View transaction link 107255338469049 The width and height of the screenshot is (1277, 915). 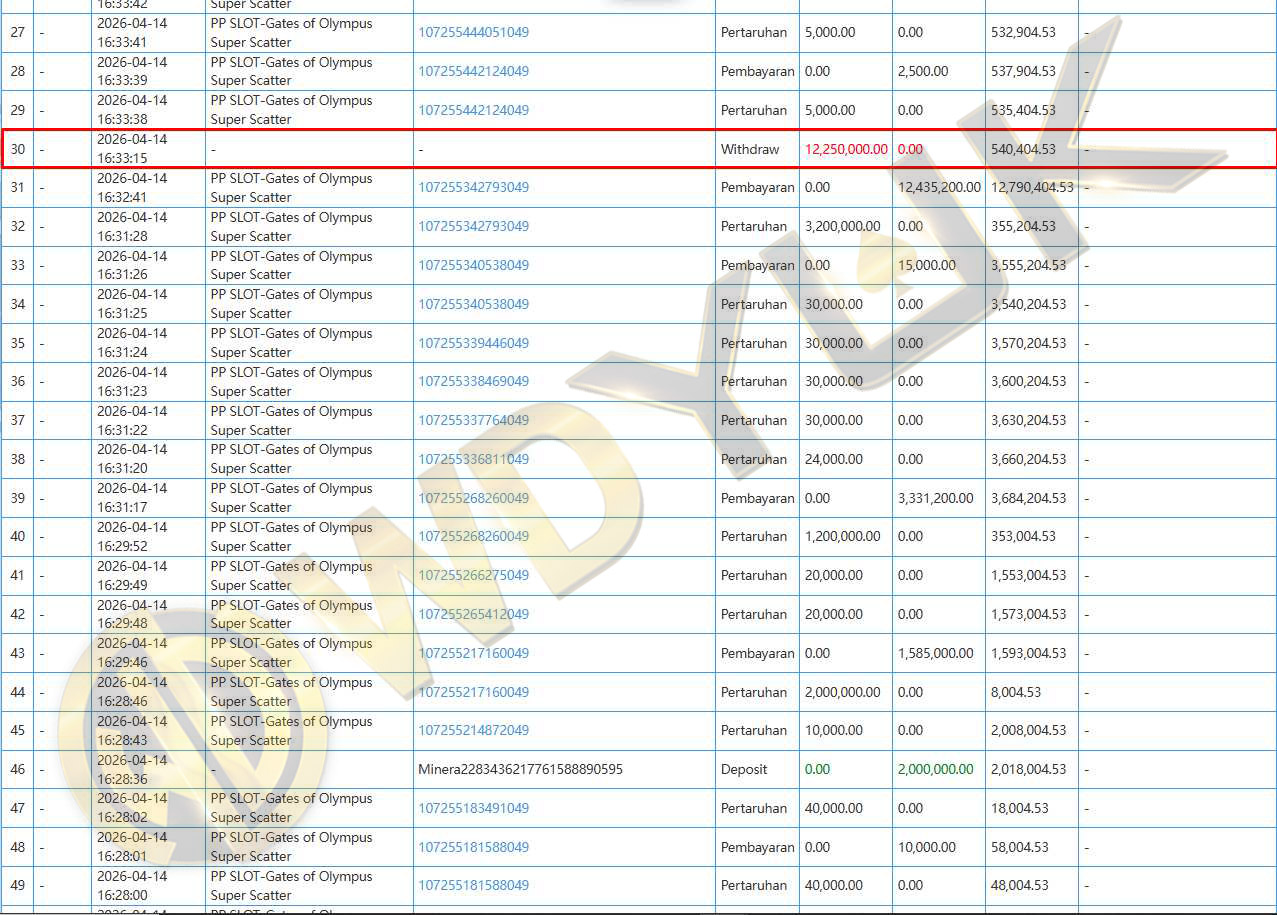(473, 381)
